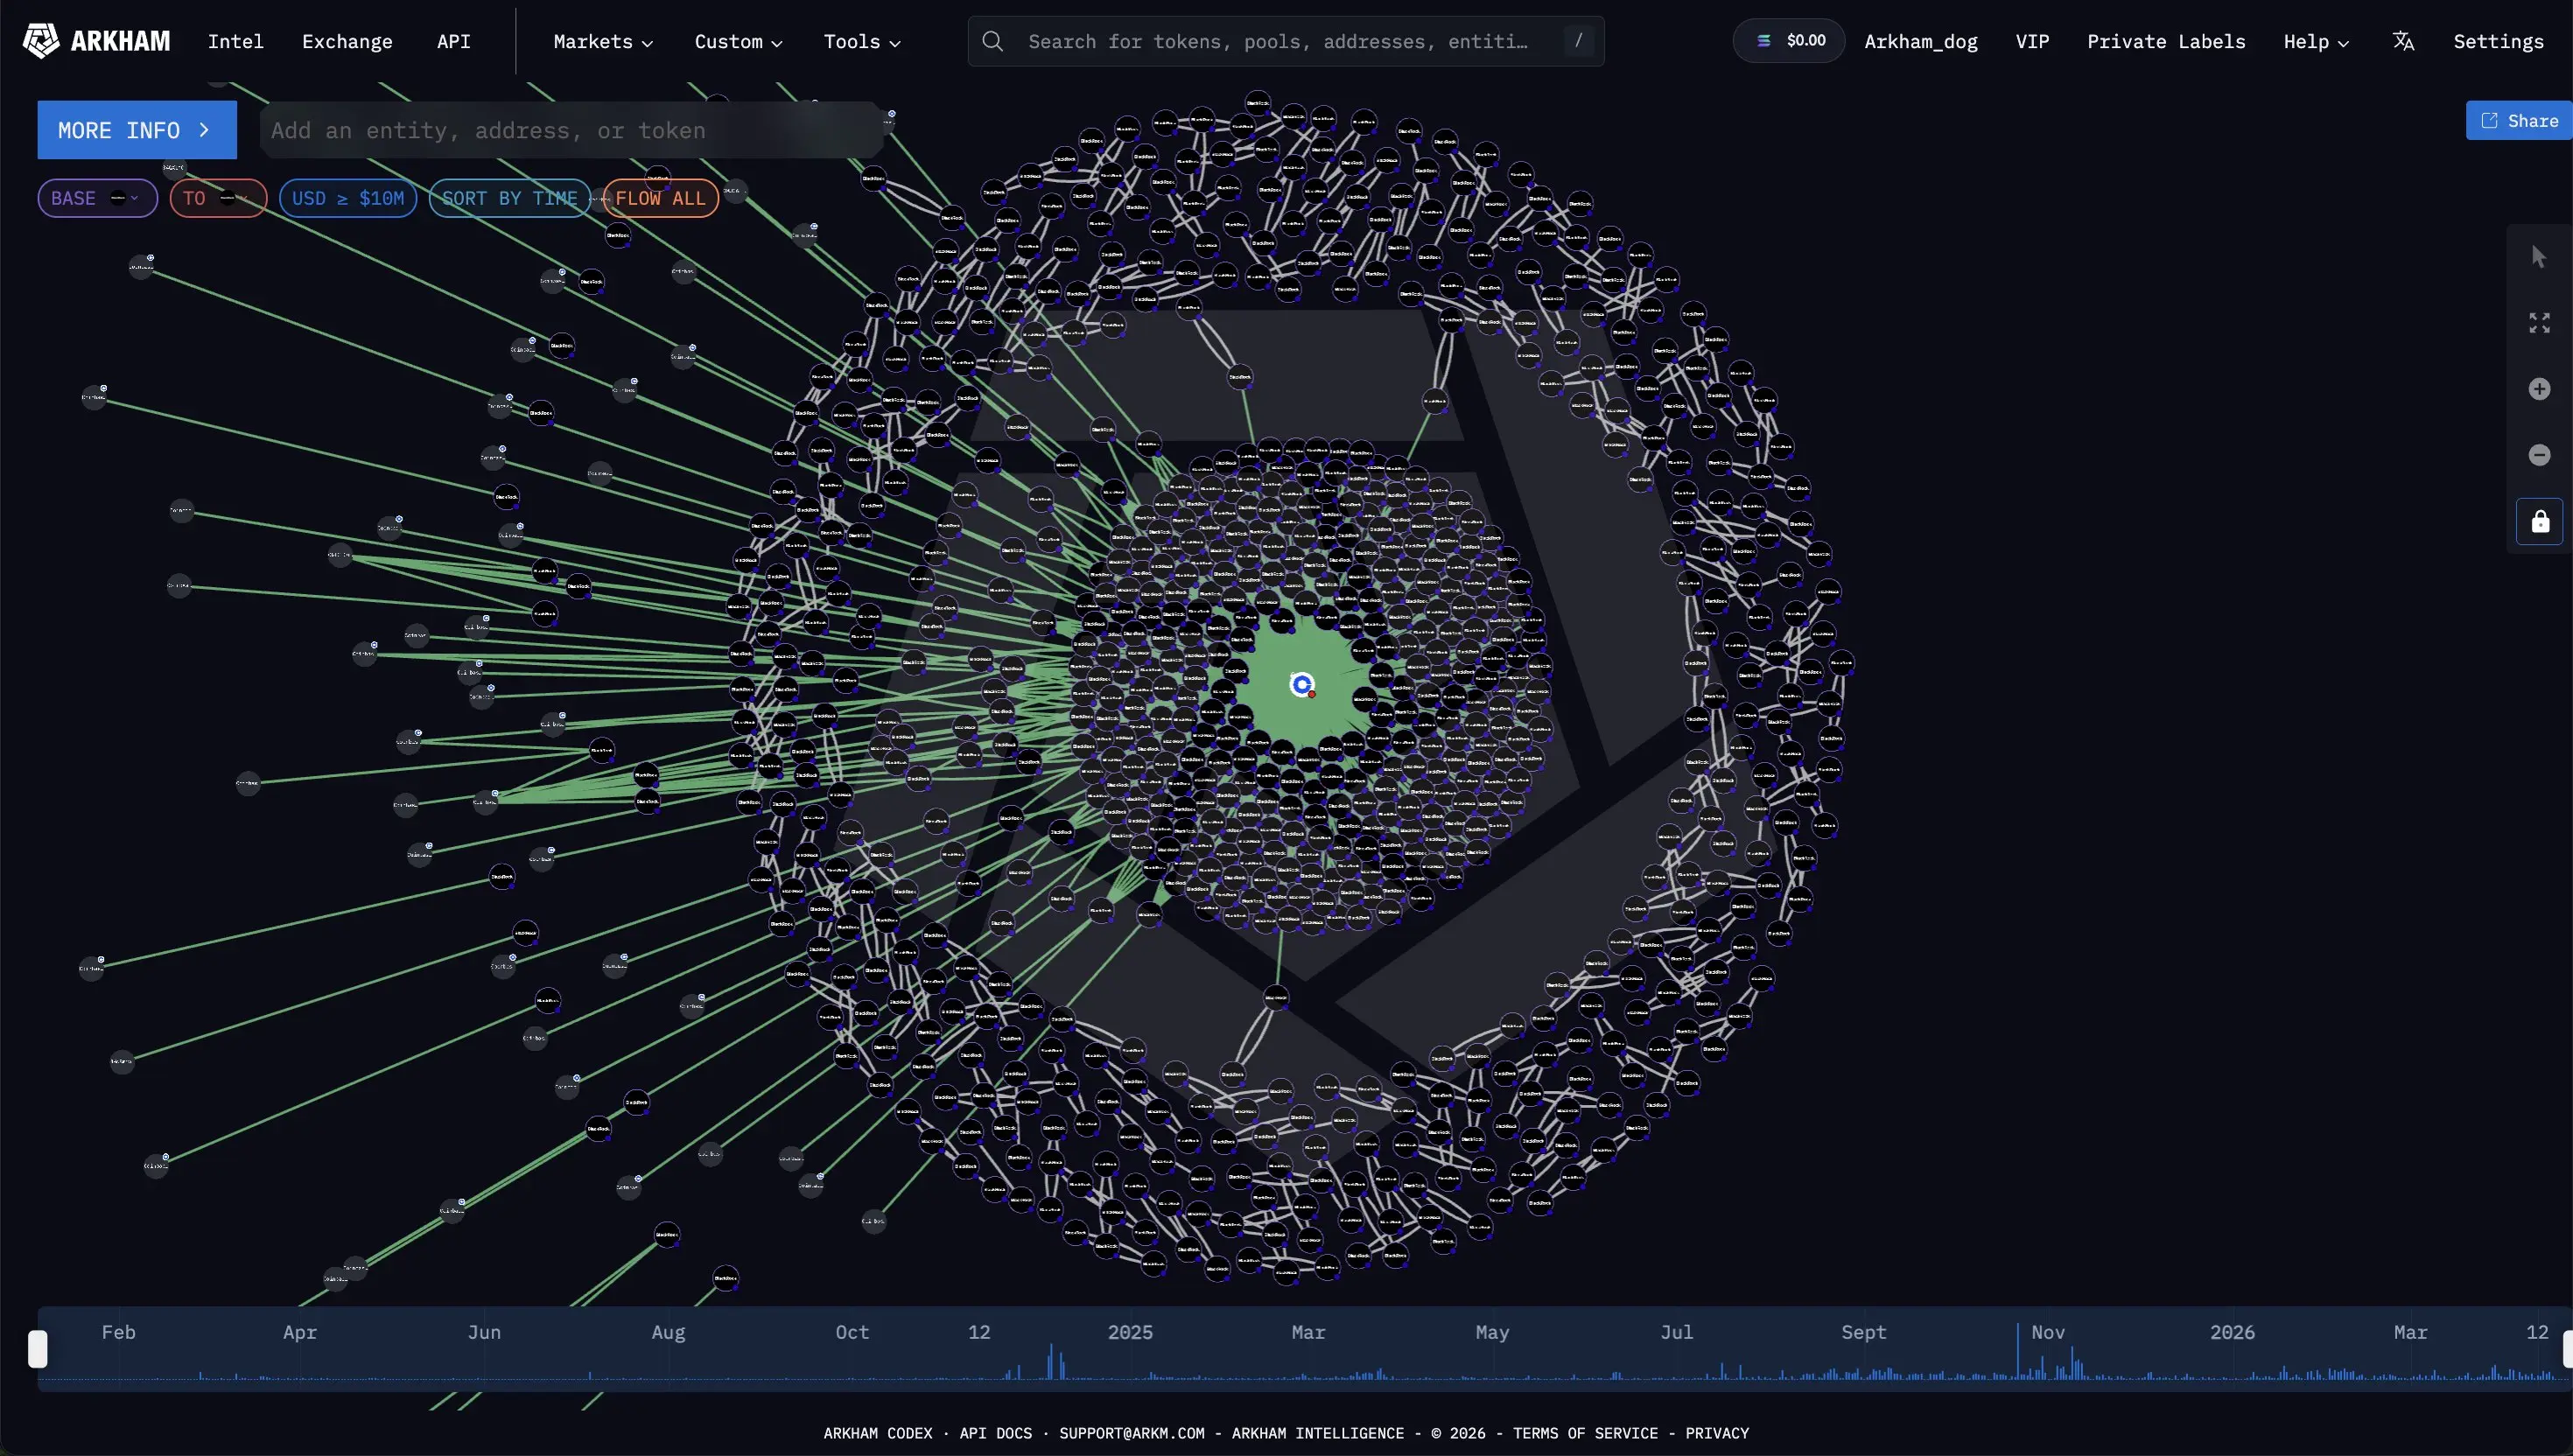Click the fit-to-screen expand icon
Screen dimensions: 2573x1456
(2538, 323)
